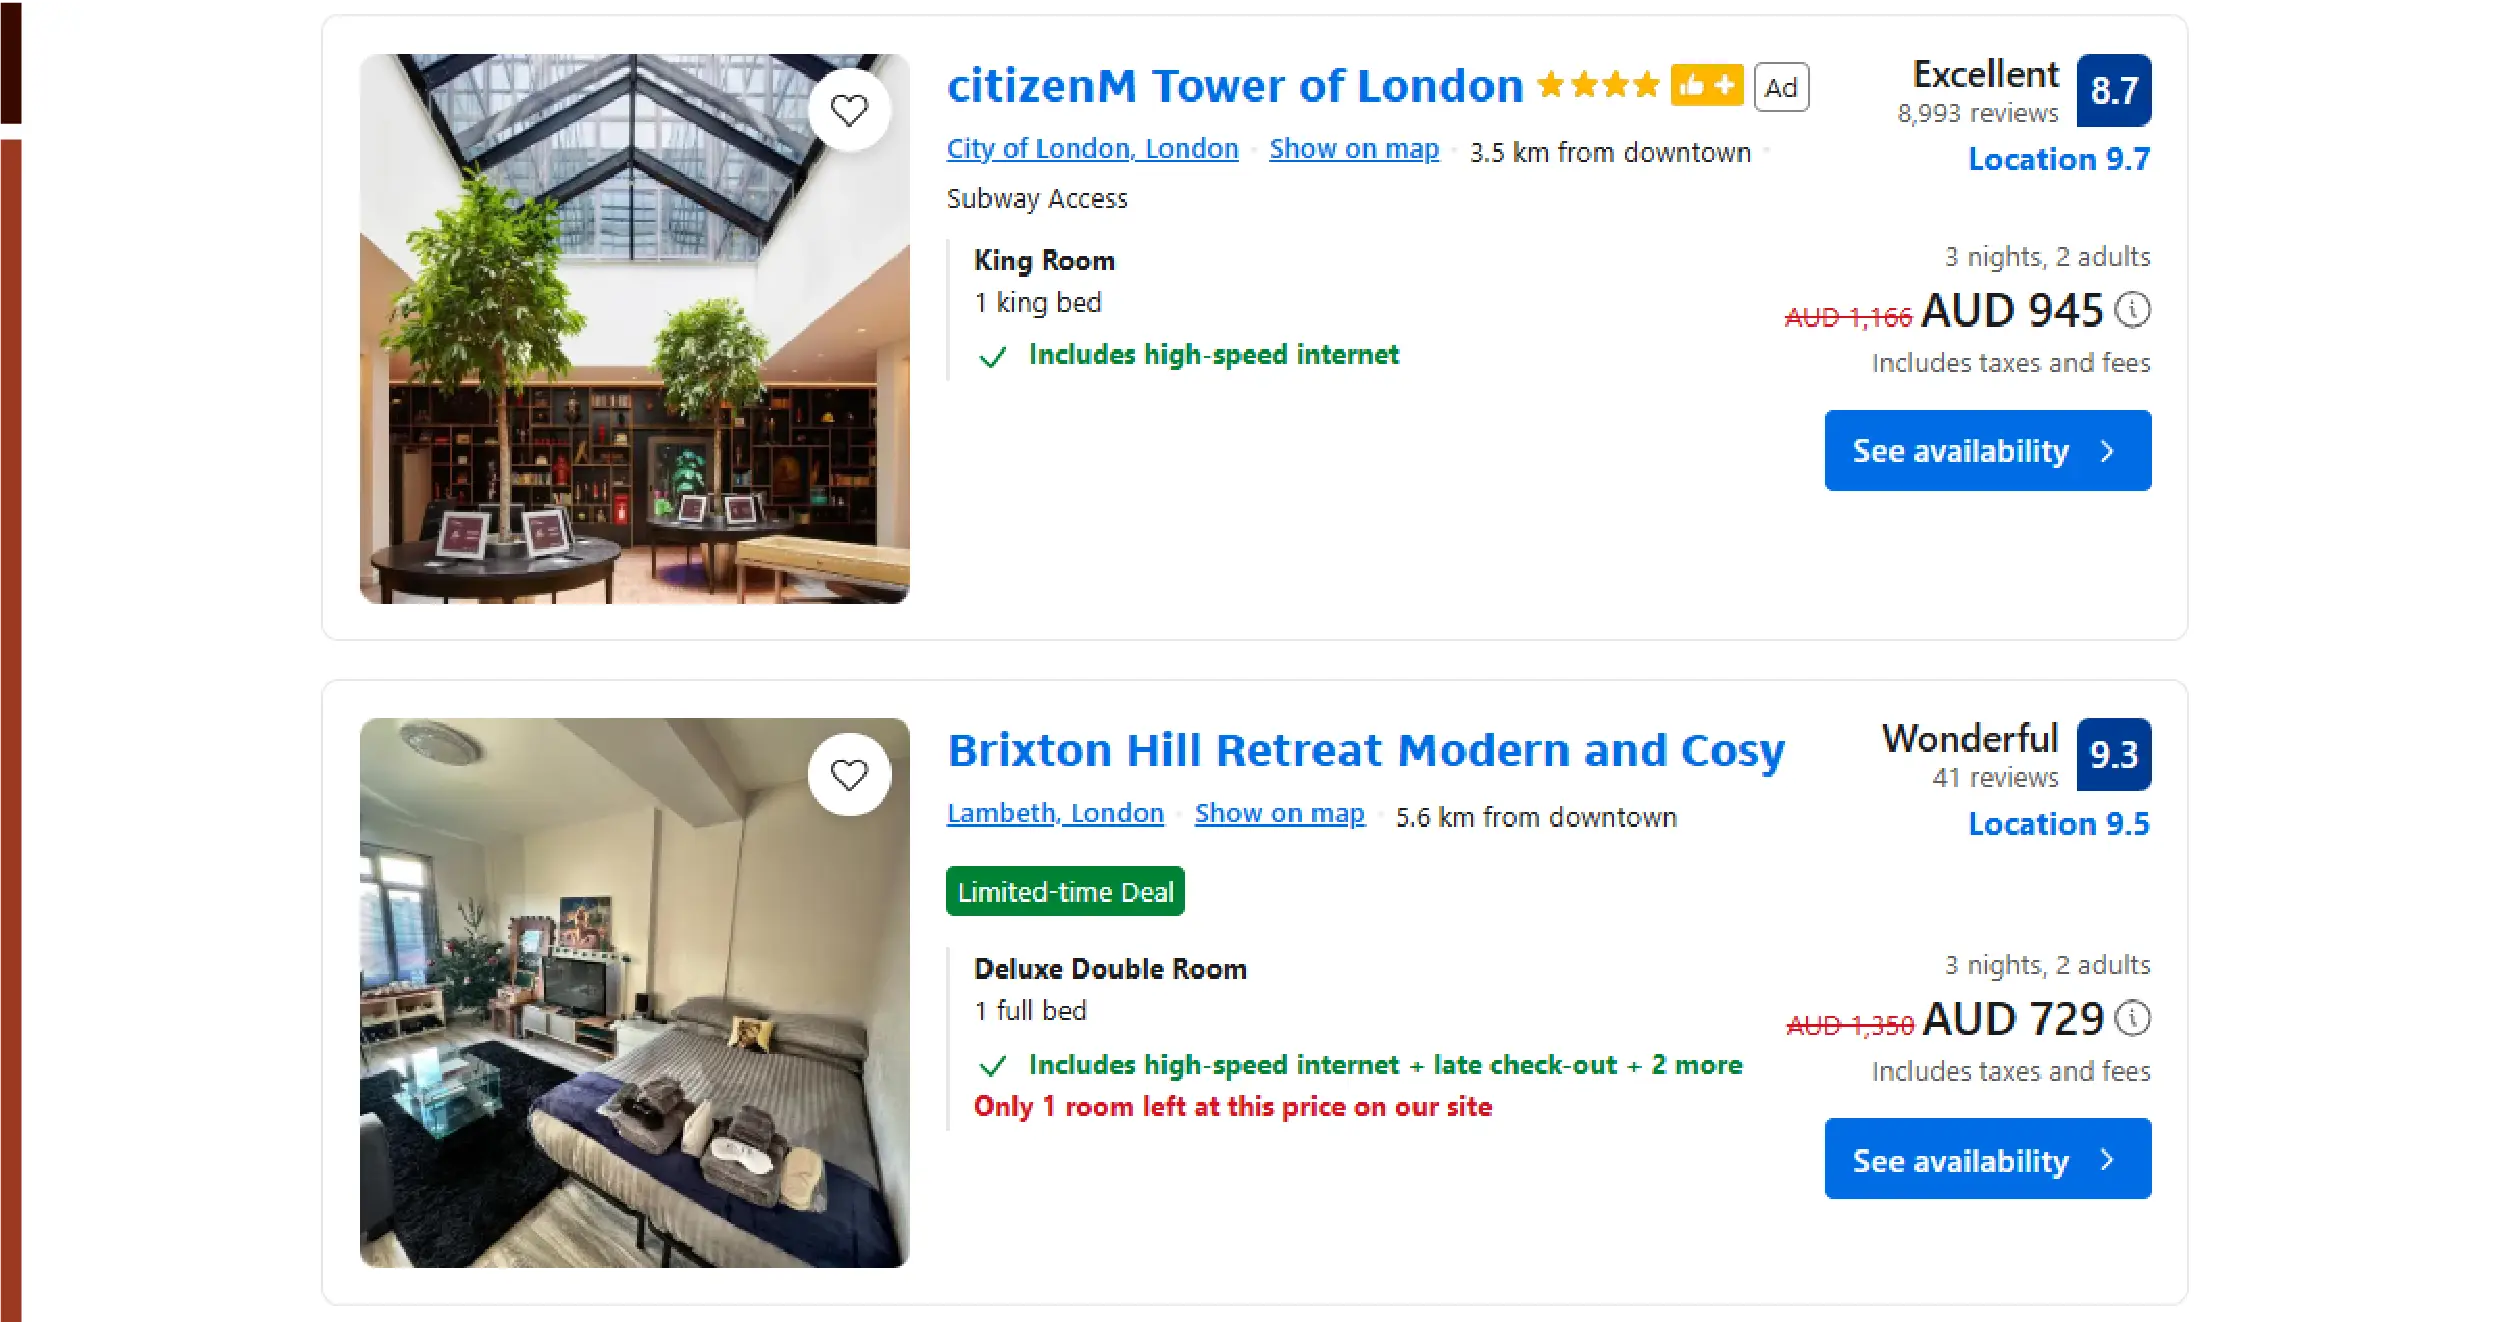Click Lambeth, London location link
2507x1322 pixels.
click(x=1055, y=814)
